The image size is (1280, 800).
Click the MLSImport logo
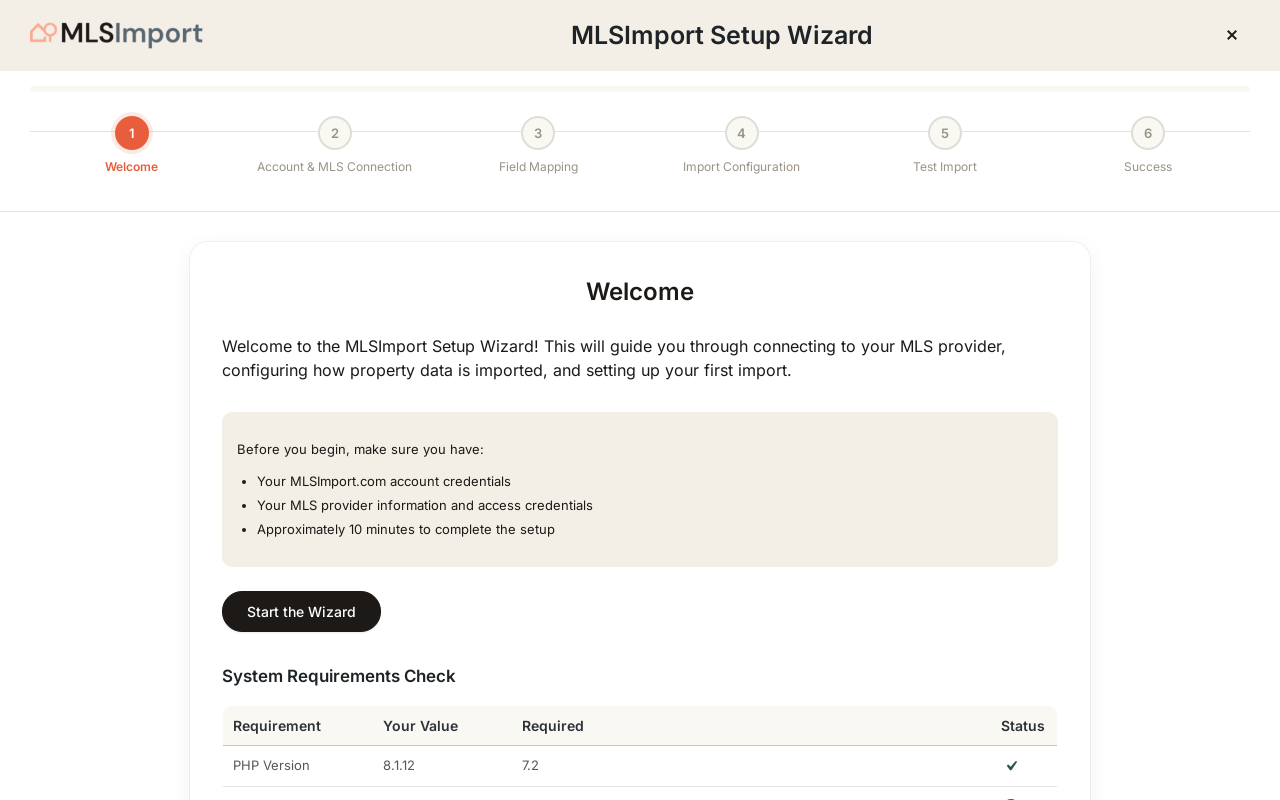[116, 35]
